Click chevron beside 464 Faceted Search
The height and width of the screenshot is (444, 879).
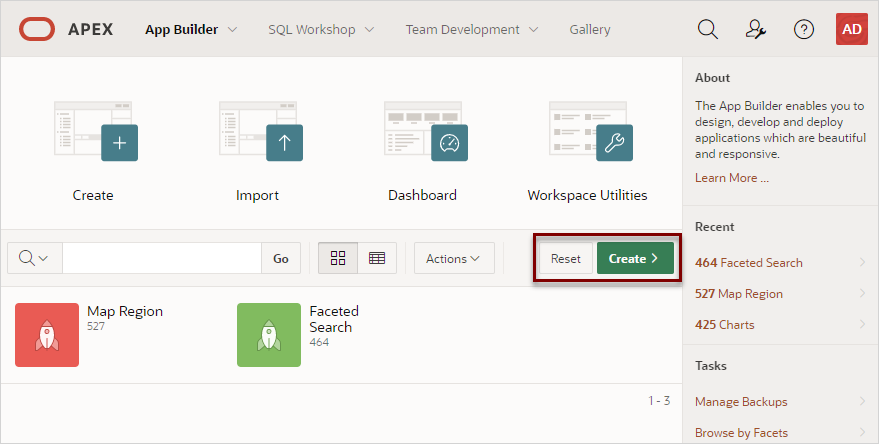(862, 262)
